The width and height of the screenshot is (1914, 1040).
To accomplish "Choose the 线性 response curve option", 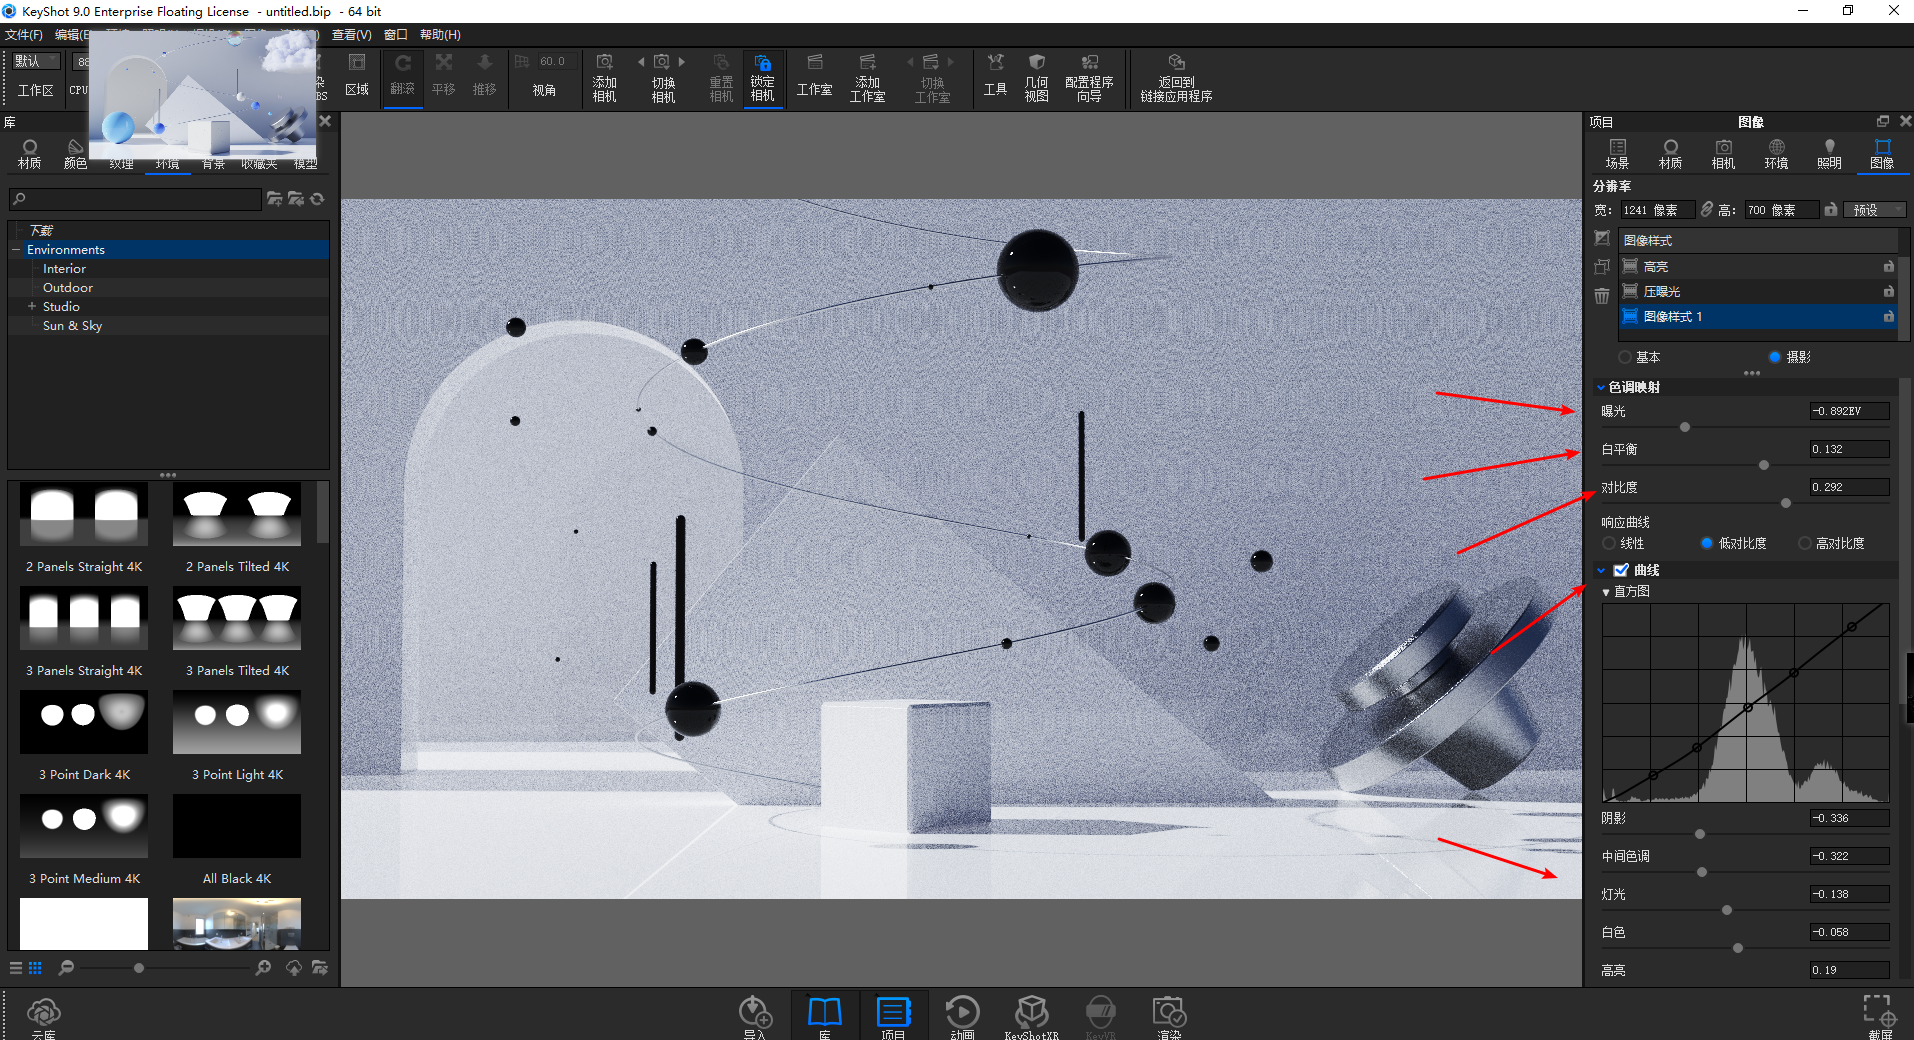I will (x=1609, y=543).
